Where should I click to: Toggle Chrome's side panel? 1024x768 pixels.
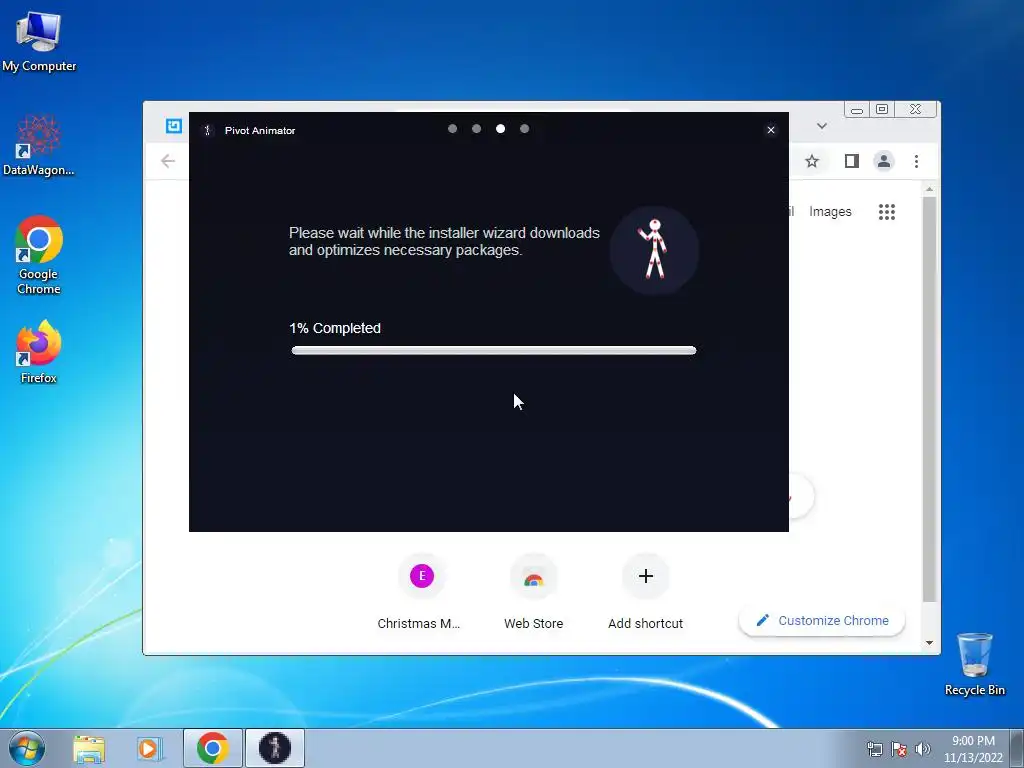pos(852,161)
